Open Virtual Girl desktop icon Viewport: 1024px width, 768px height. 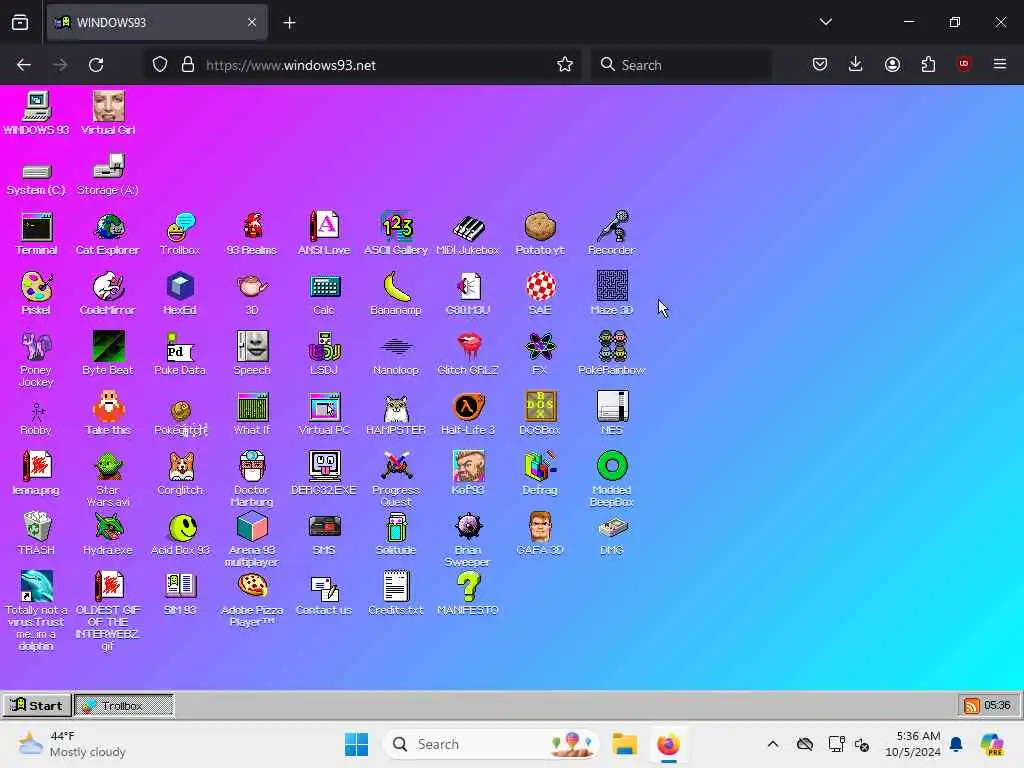(108, 113)
